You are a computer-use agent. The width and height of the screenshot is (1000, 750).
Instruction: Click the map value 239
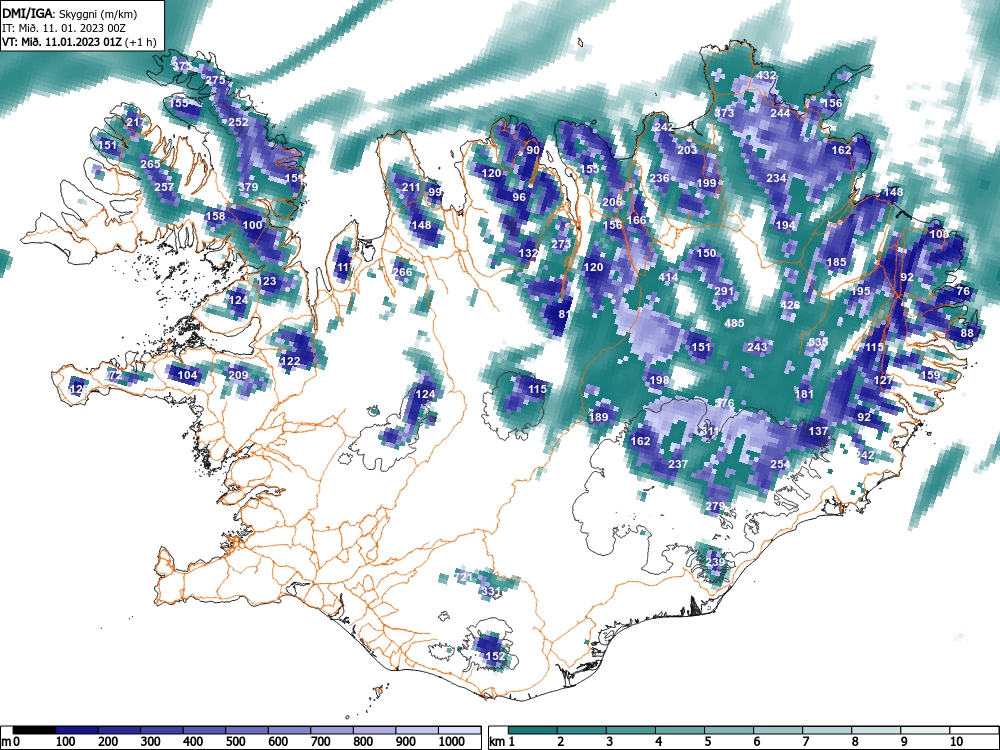(x=715, y=562)
